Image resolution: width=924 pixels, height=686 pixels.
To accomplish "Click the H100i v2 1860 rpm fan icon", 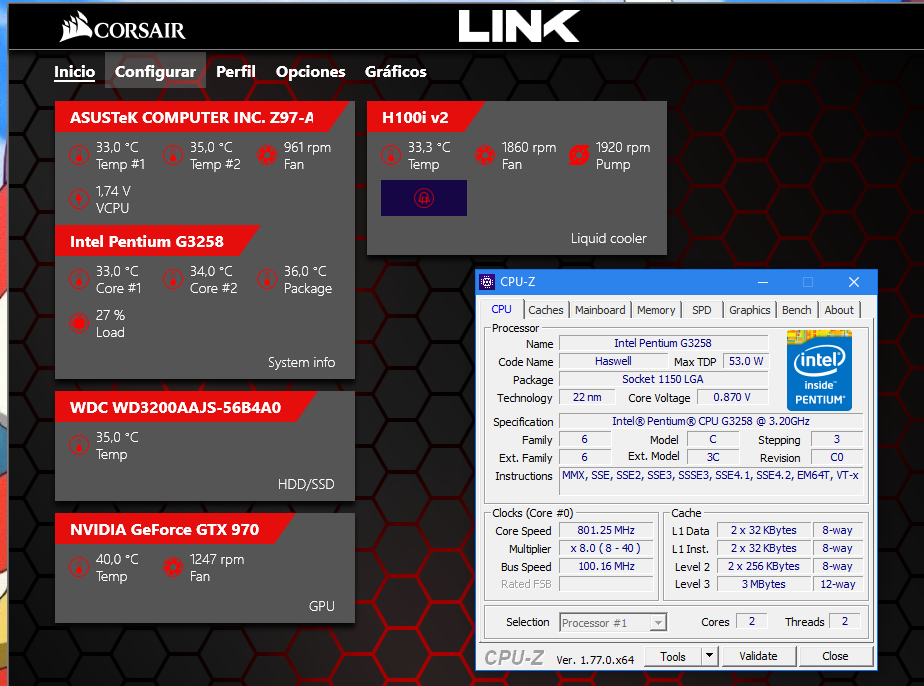I will [485, 156].
